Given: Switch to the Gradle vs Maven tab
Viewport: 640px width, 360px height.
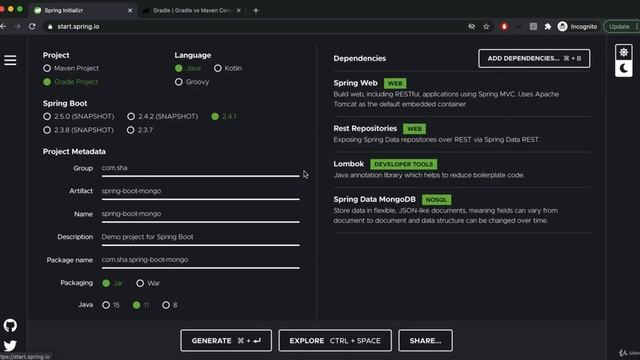Looking at the screenshot, I should coord(192,11).
